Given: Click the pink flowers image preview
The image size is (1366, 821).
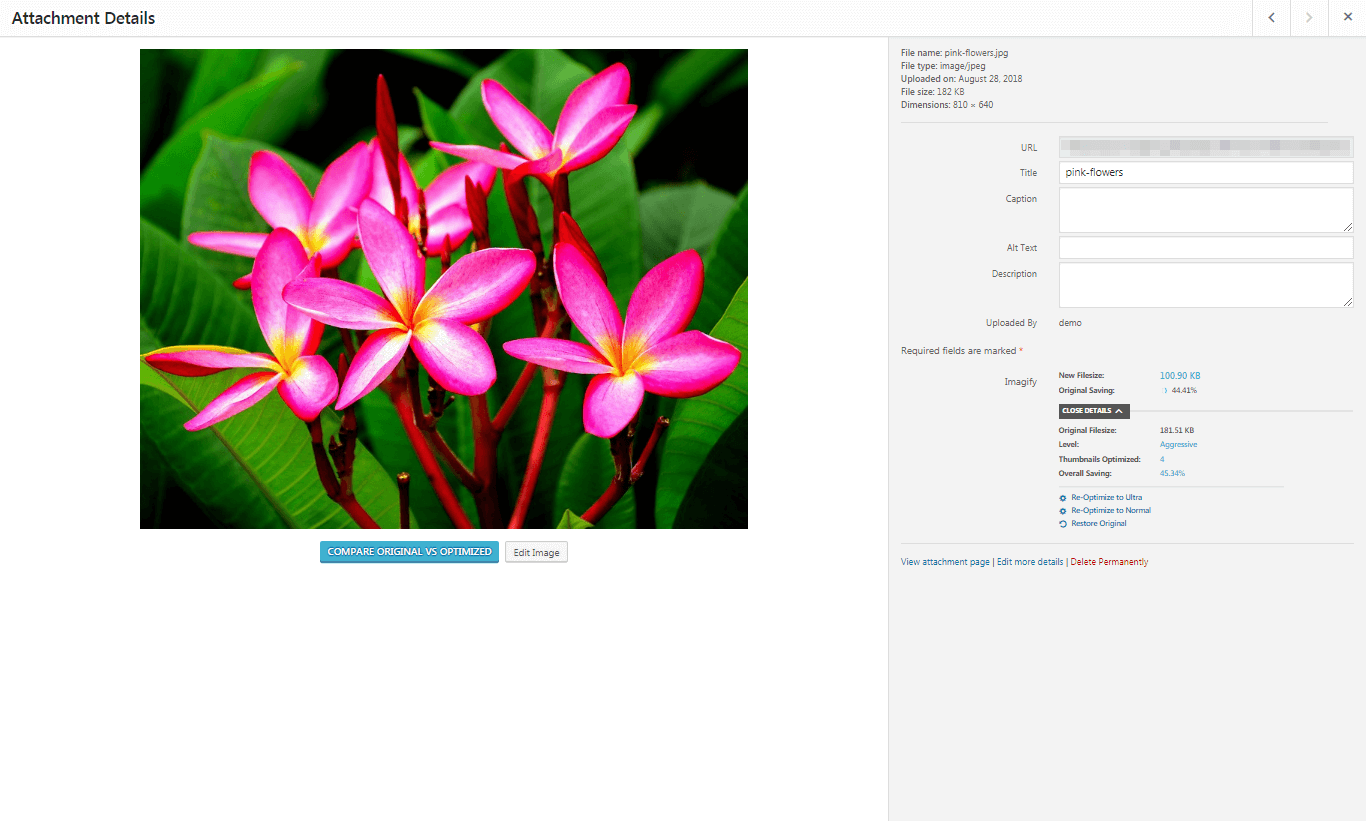Looking at the screenshot, I should click(x=443, y=288).
